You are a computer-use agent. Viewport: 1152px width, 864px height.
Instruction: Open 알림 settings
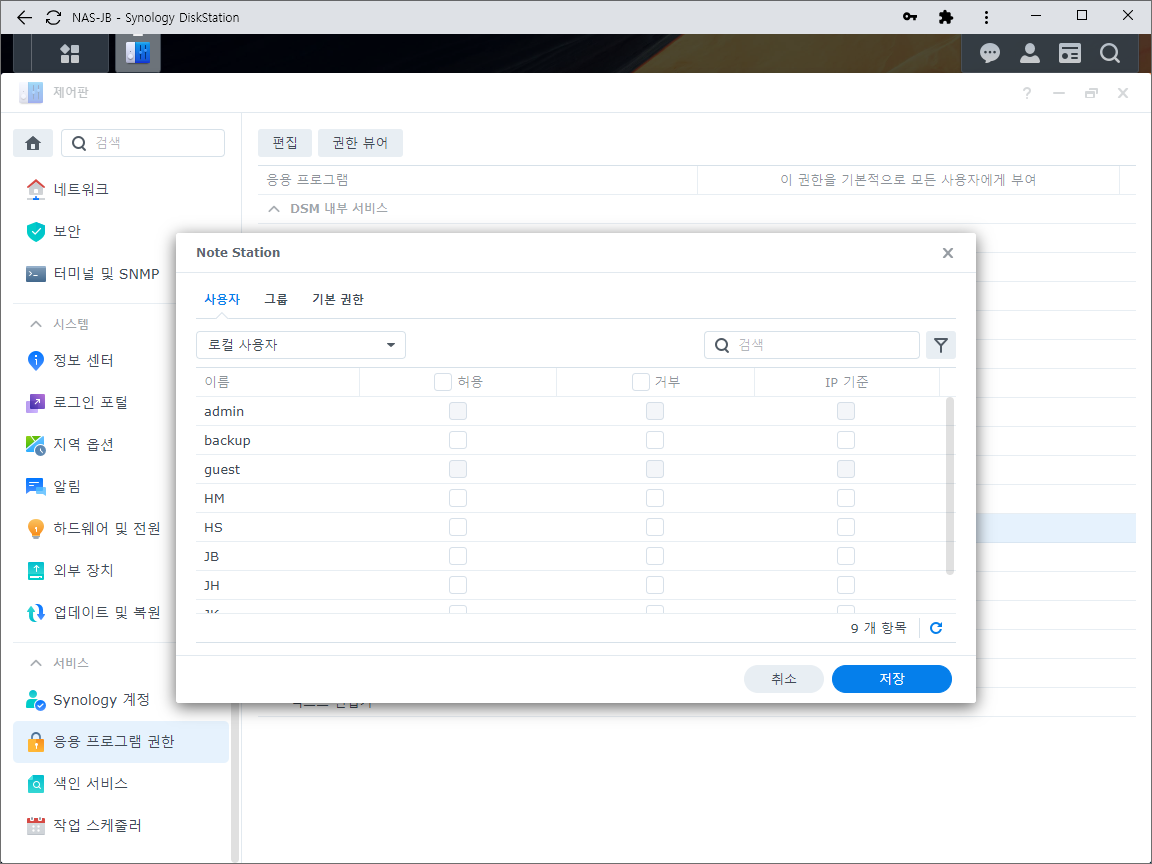tap(53, 486)
